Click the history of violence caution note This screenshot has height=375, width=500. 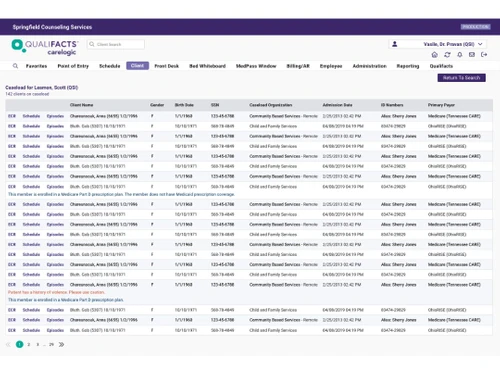click(x=56, y=292)
